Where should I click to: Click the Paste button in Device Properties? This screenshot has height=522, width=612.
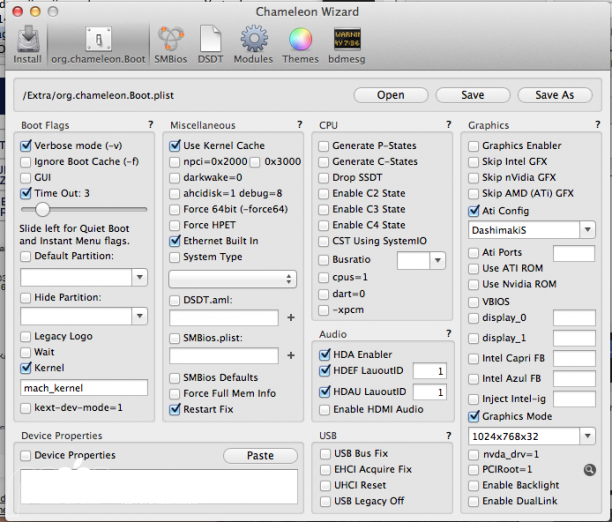pyautogui.click(x=260, y=456)
